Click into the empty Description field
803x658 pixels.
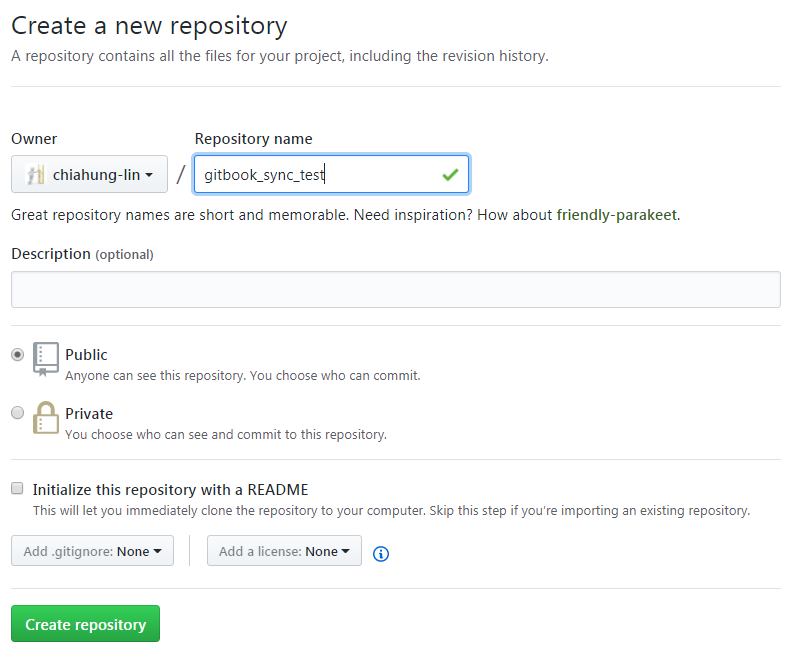tap(395, 290)
